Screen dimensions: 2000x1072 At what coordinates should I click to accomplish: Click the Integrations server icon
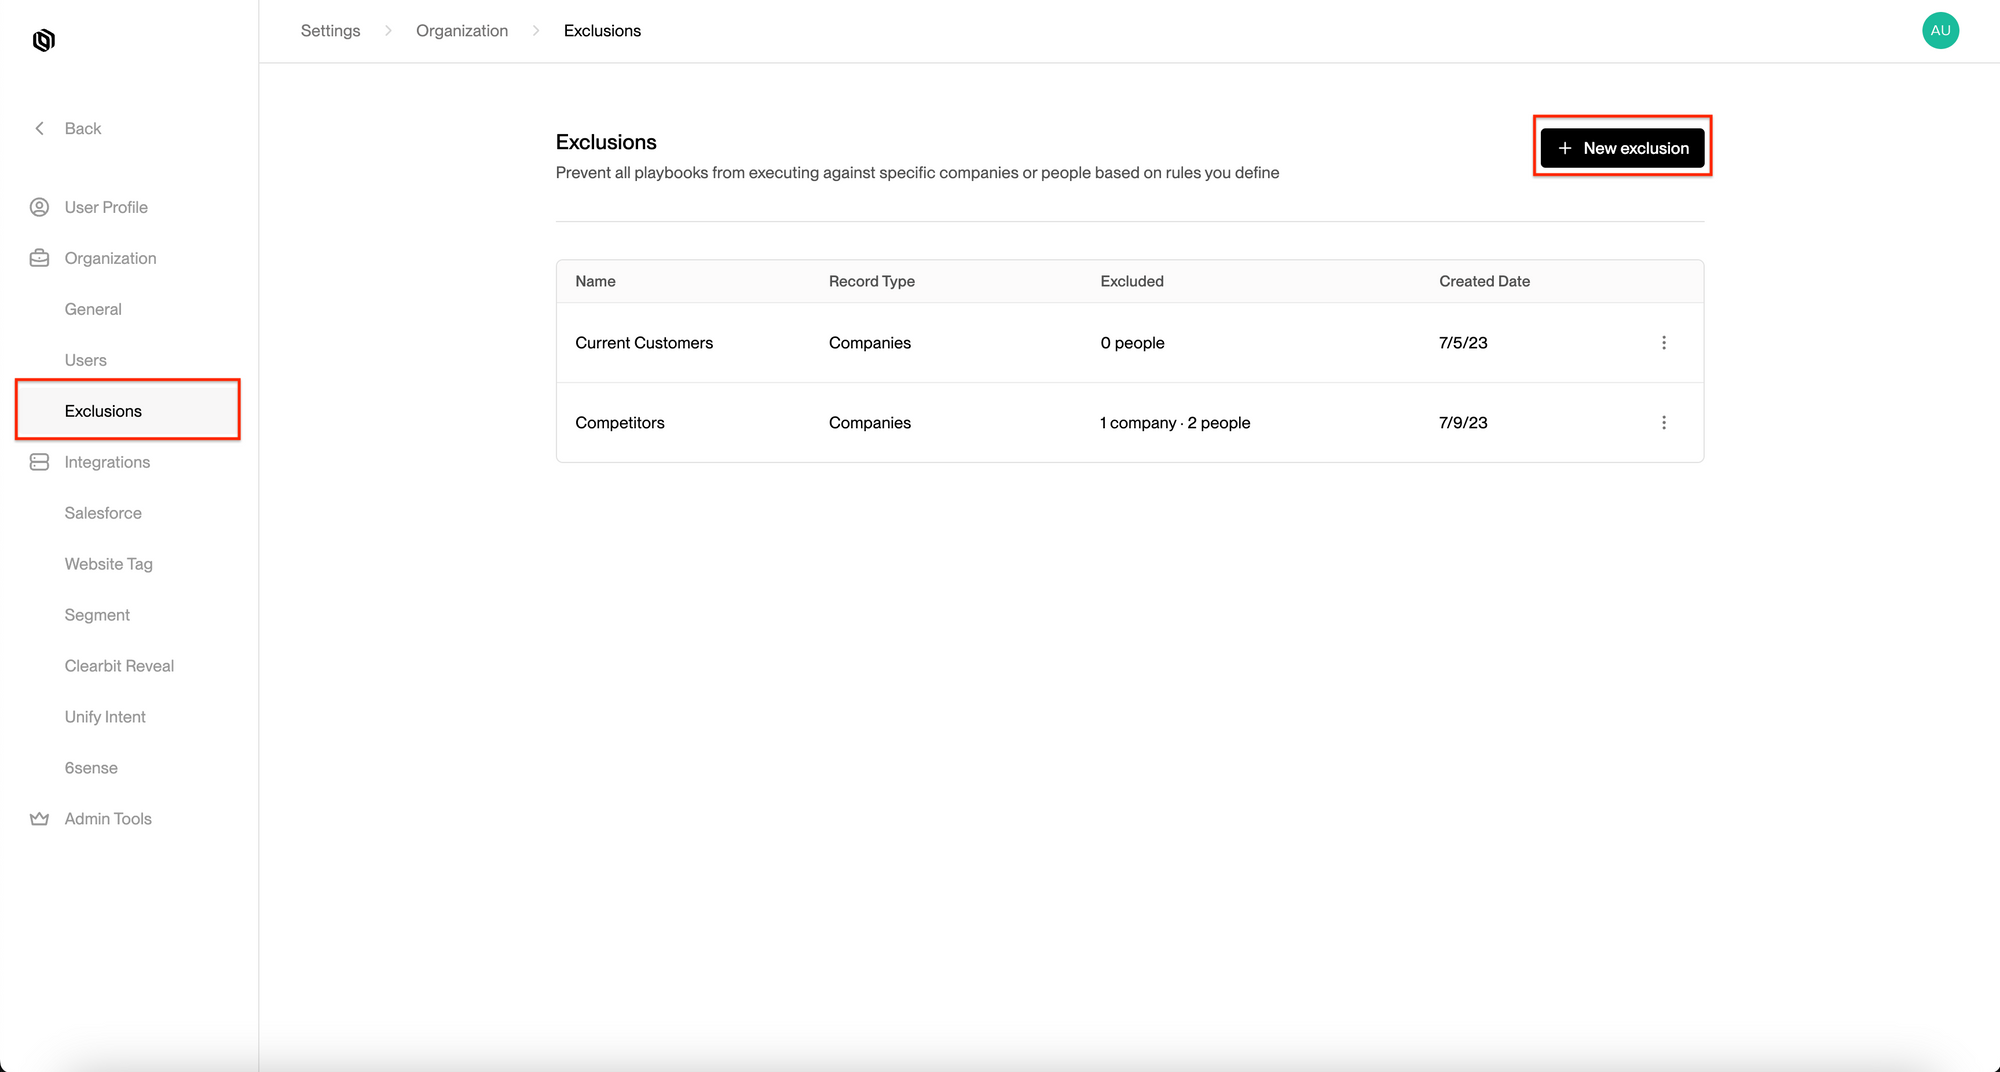coord(40,462)
